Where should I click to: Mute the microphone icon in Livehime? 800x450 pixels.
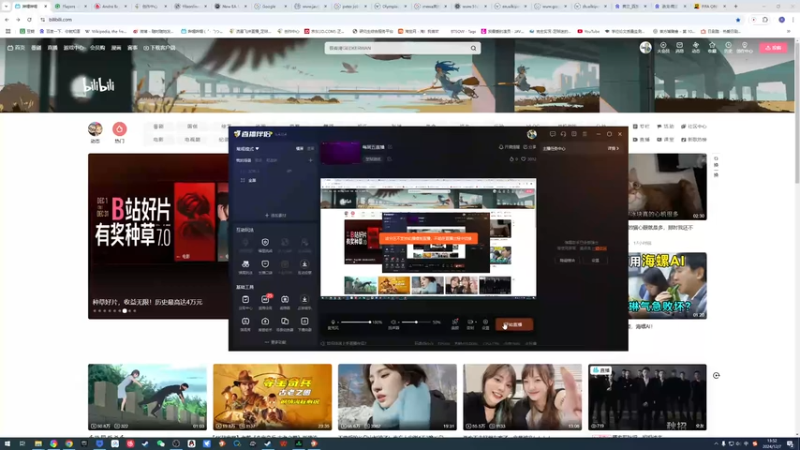click(x=333, y=322)
